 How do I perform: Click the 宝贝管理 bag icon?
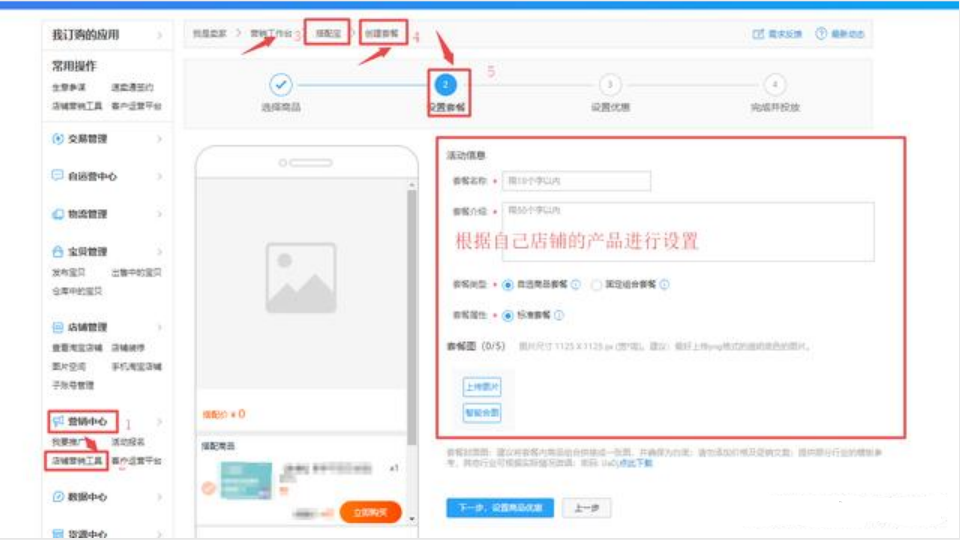point(58,252)
